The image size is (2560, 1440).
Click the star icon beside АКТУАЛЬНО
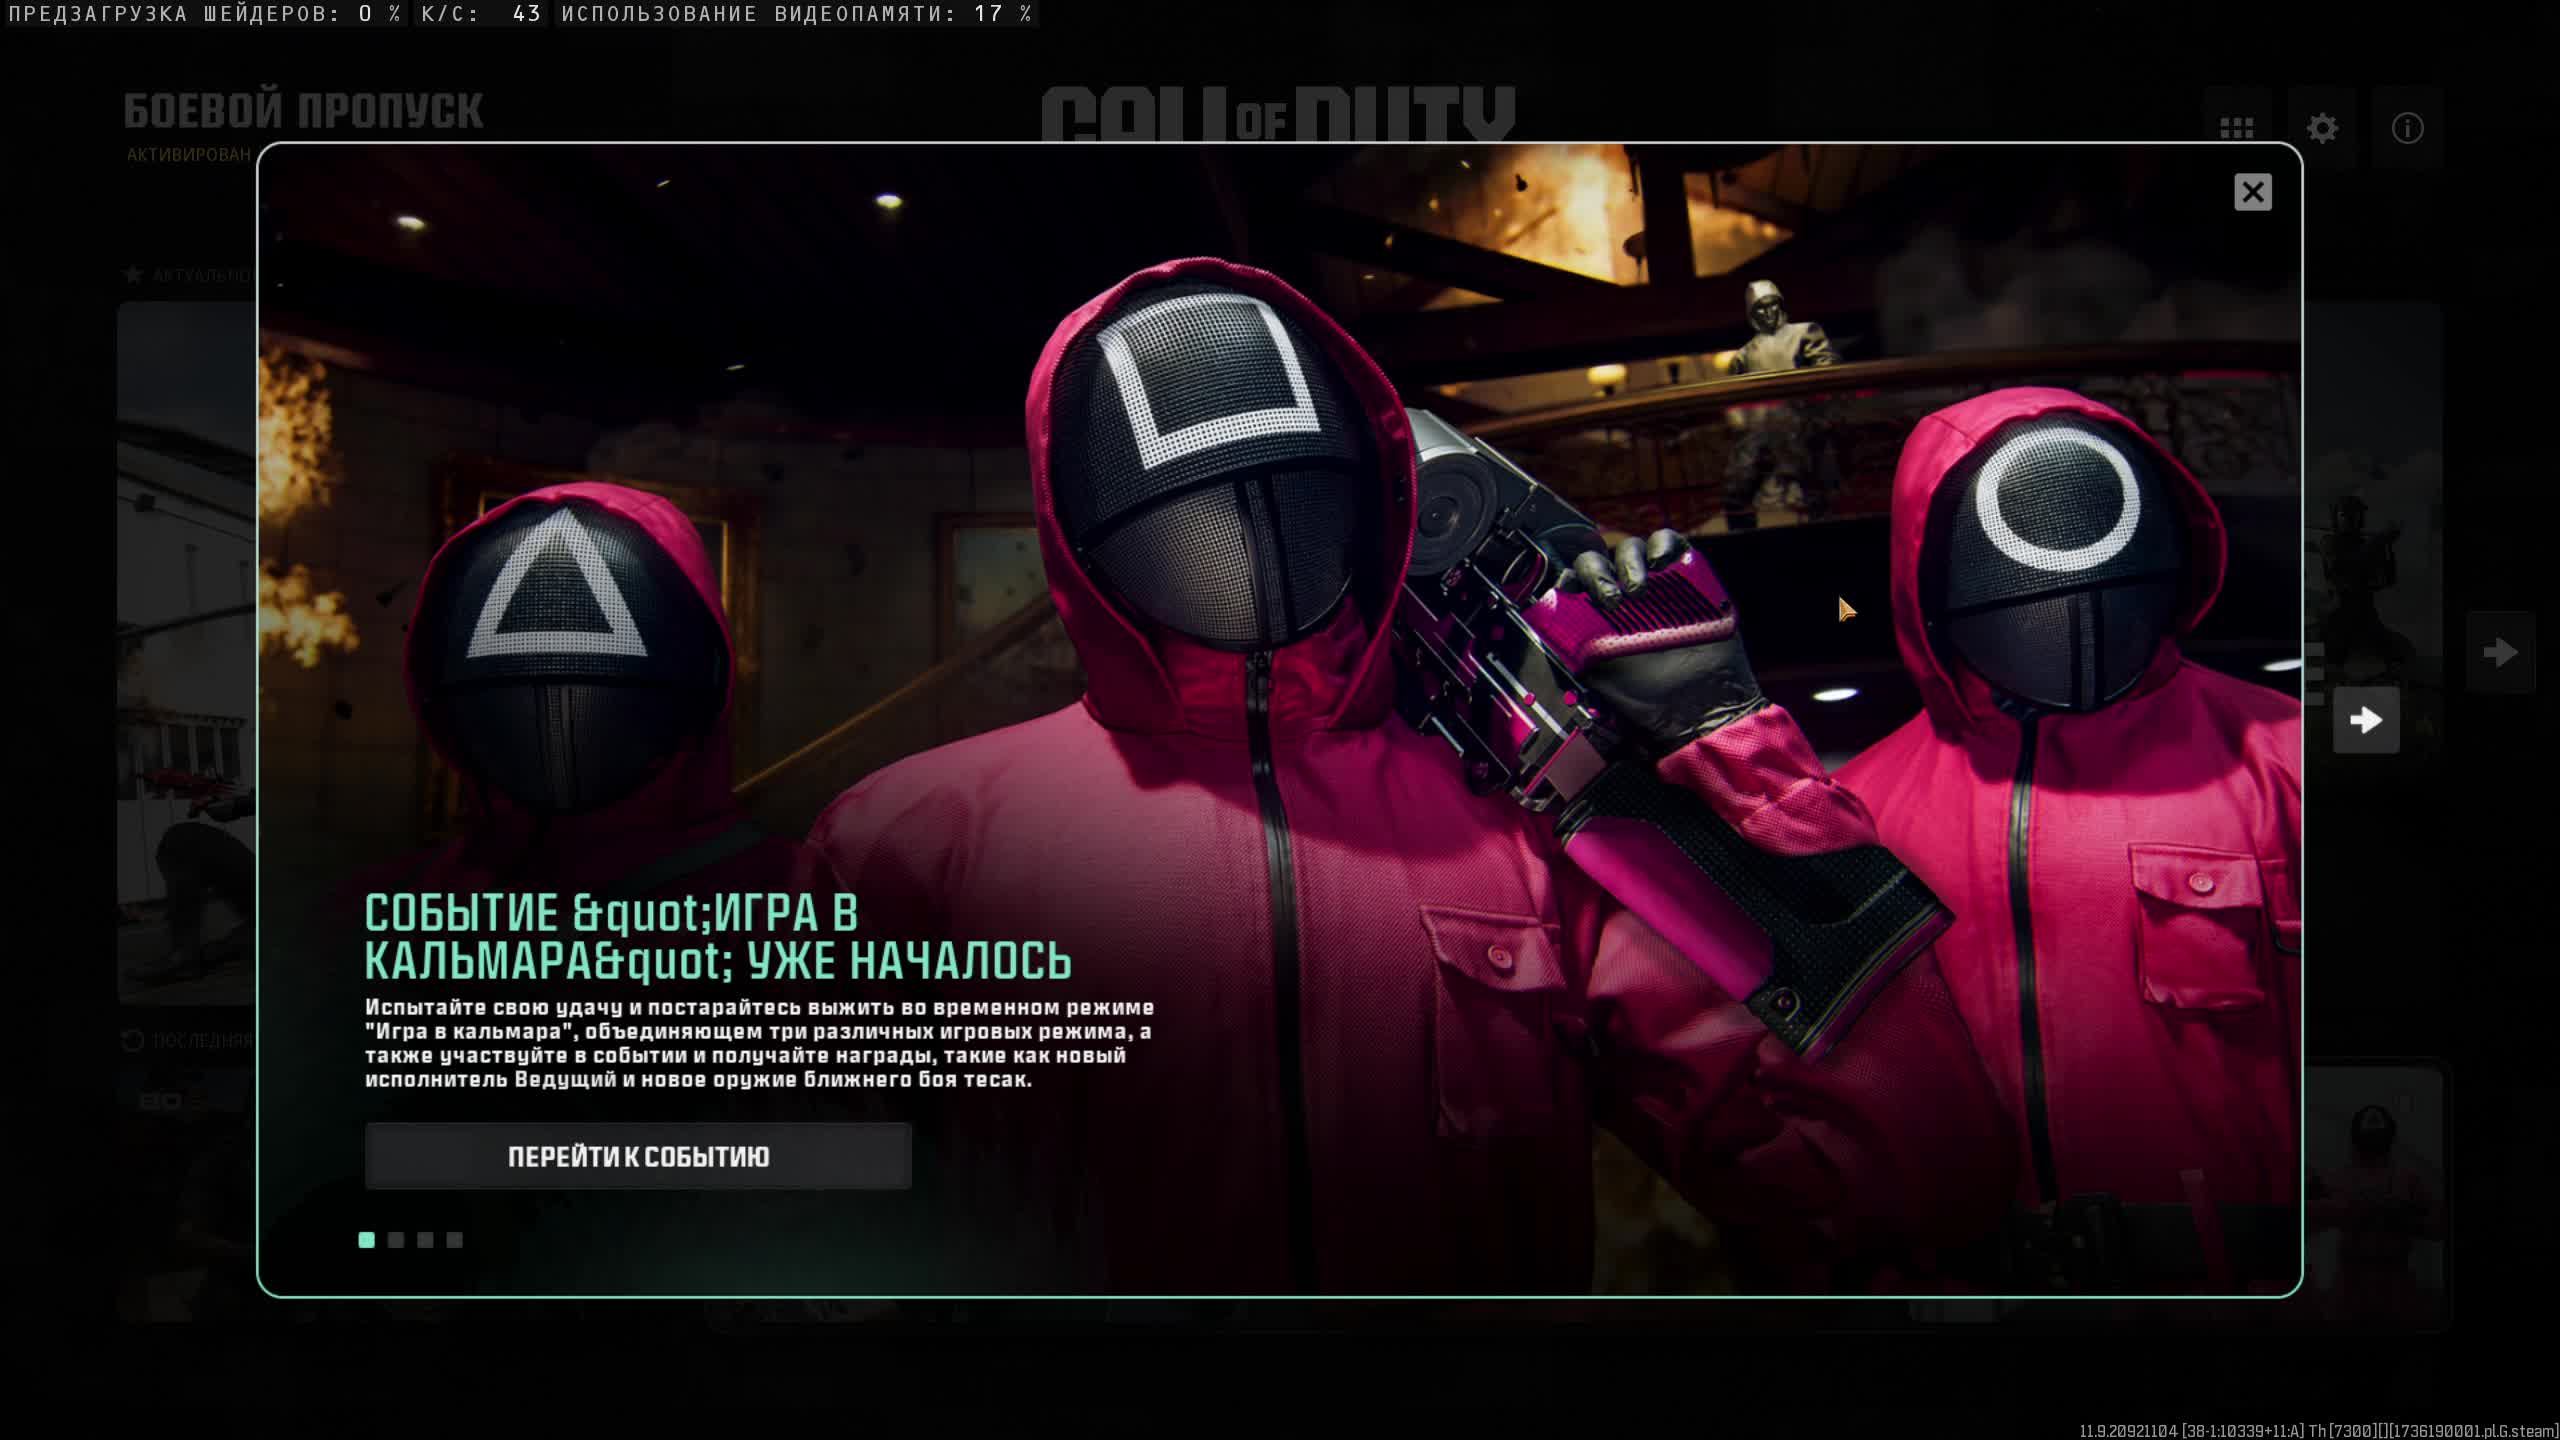tap(132, 274)
